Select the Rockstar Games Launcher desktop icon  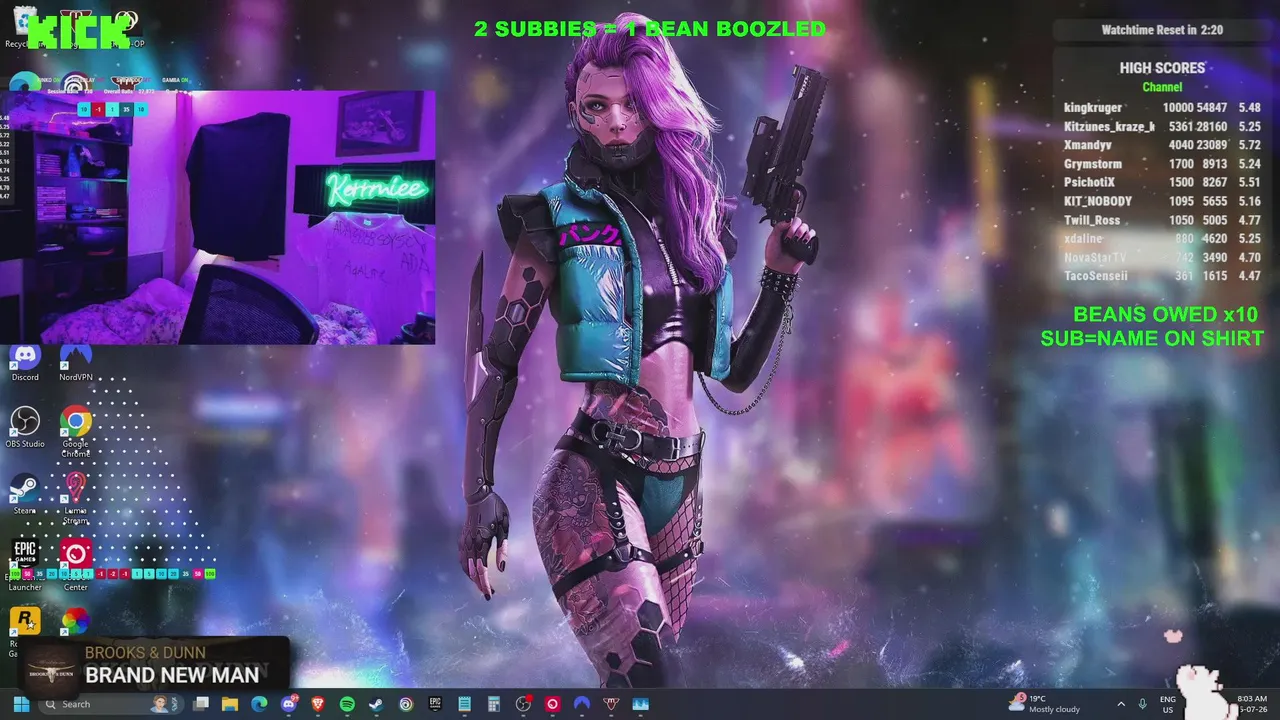point(24,629)
